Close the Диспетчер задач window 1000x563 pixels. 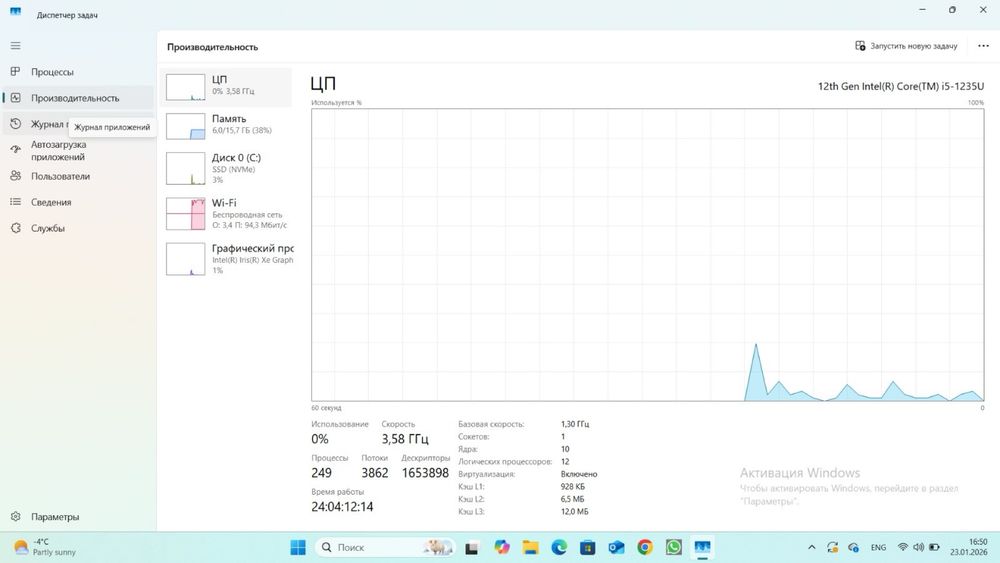[983, 10]
